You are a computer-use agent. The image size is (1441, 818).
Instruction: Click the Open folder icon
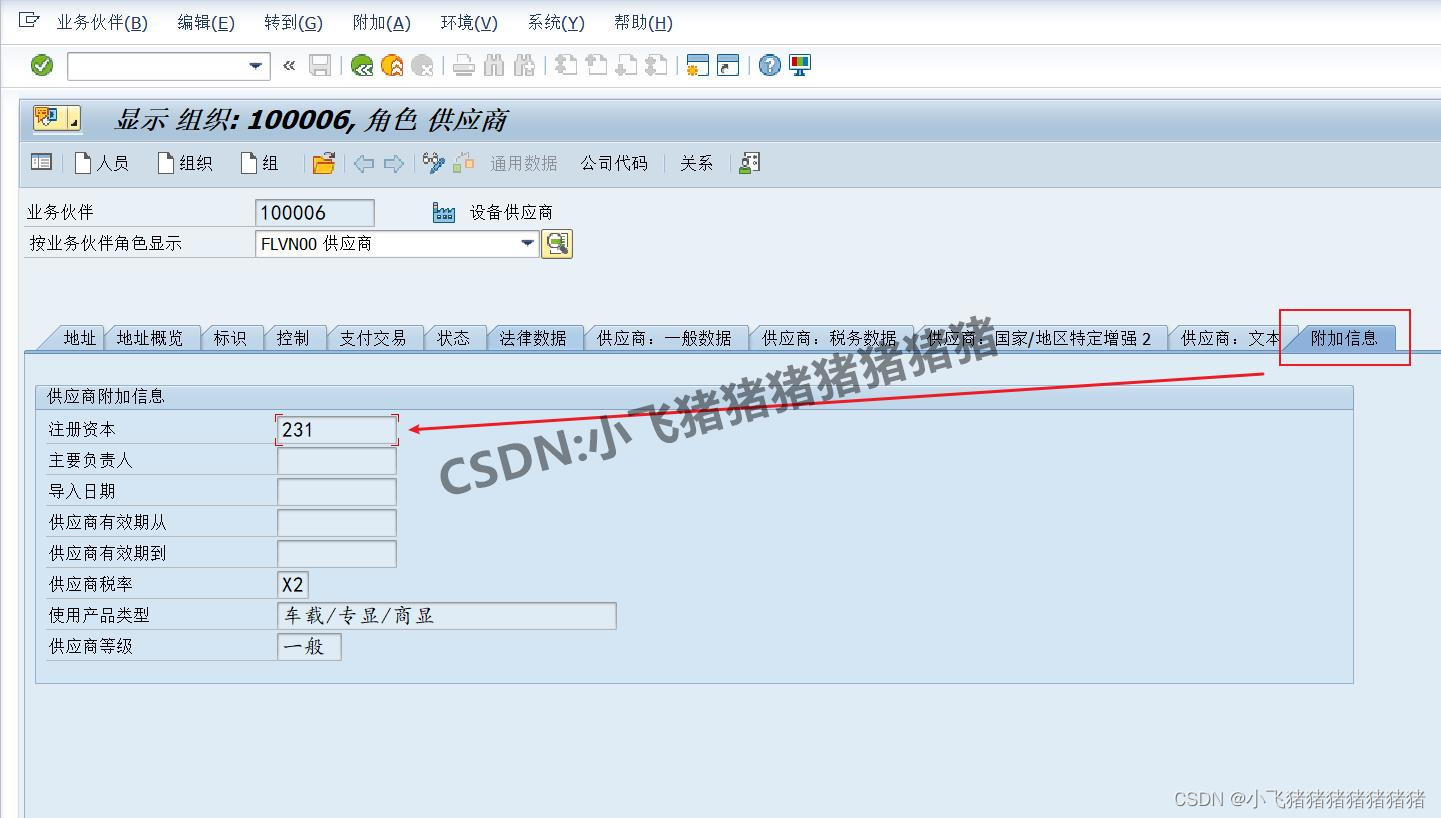coord(323,163)
